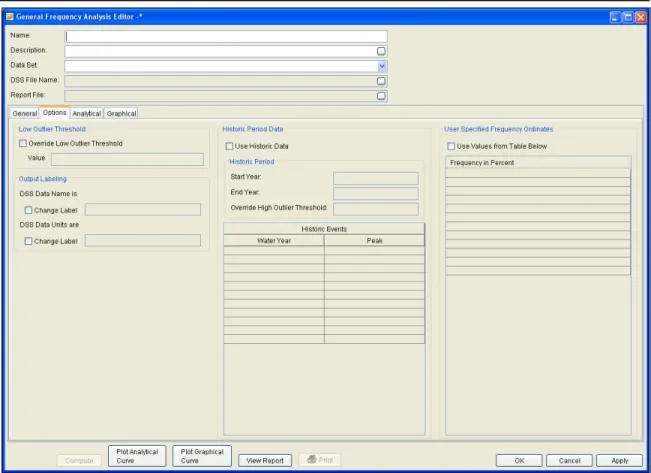
Task: Click the Start Year field
Action: pyautogui.click(x=376, y=178)
